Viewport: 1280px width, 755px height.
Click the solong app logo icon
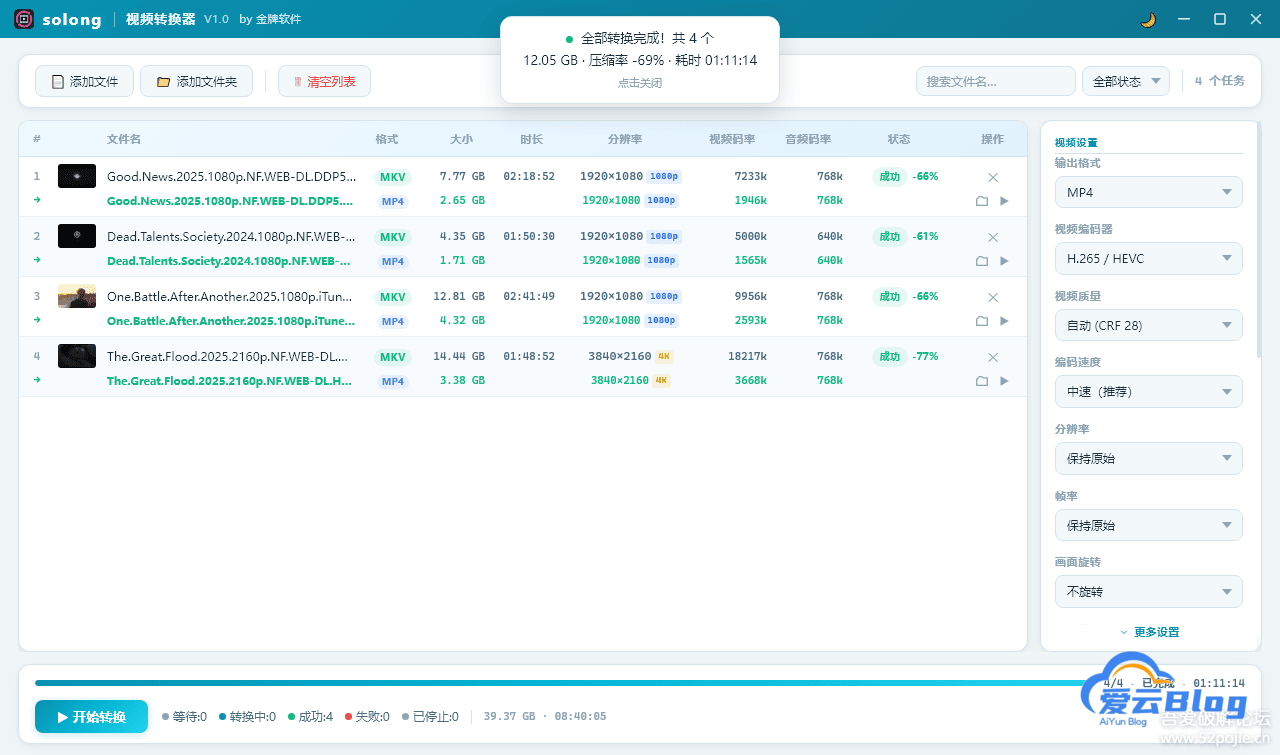[25, 20]
